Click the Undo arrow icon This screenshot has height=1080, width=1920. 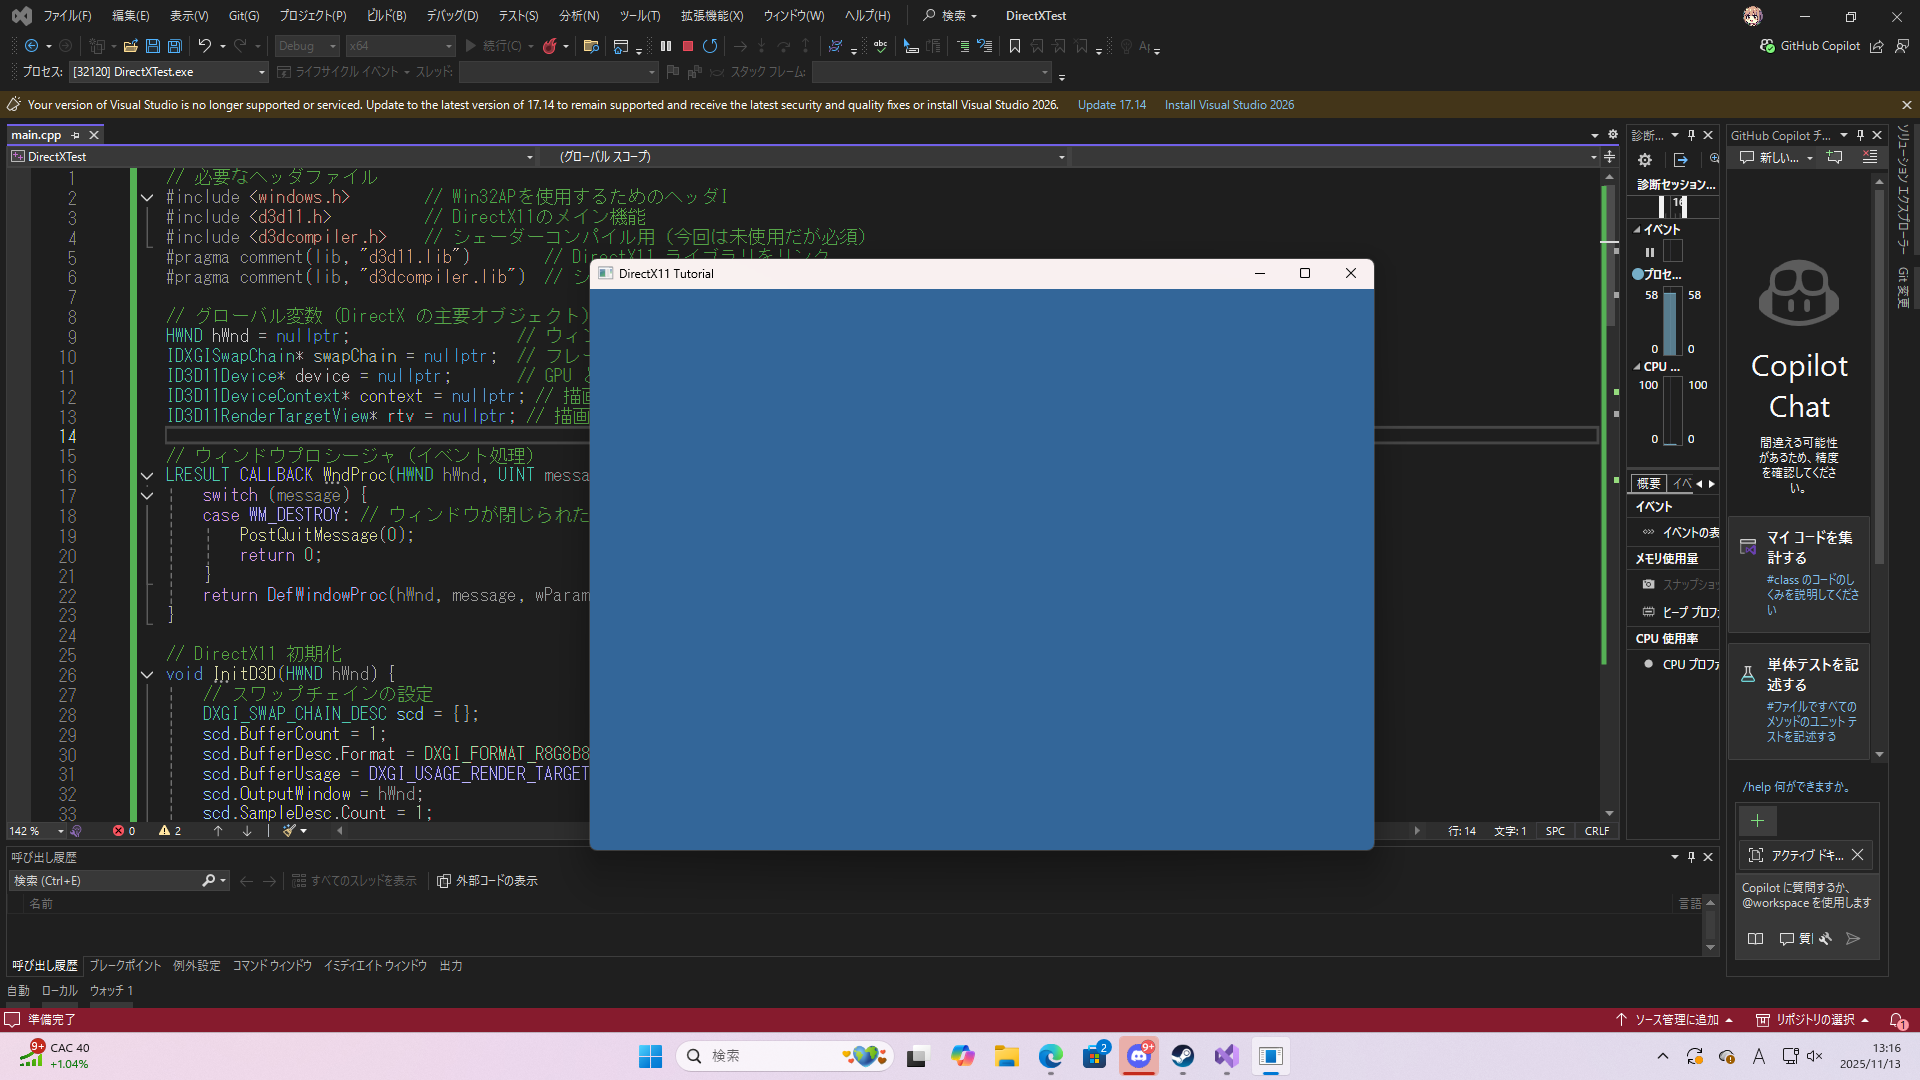204,46
